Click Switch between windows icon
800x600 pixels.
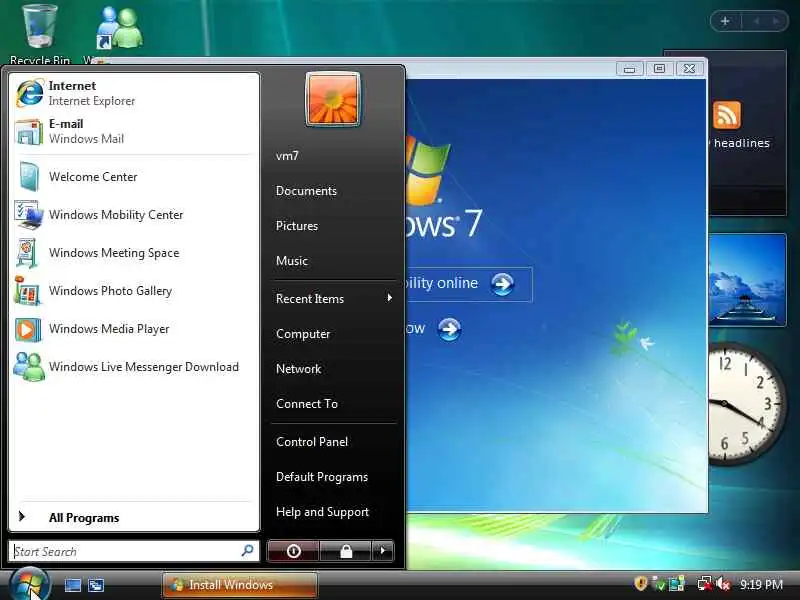tap(96, 585)
